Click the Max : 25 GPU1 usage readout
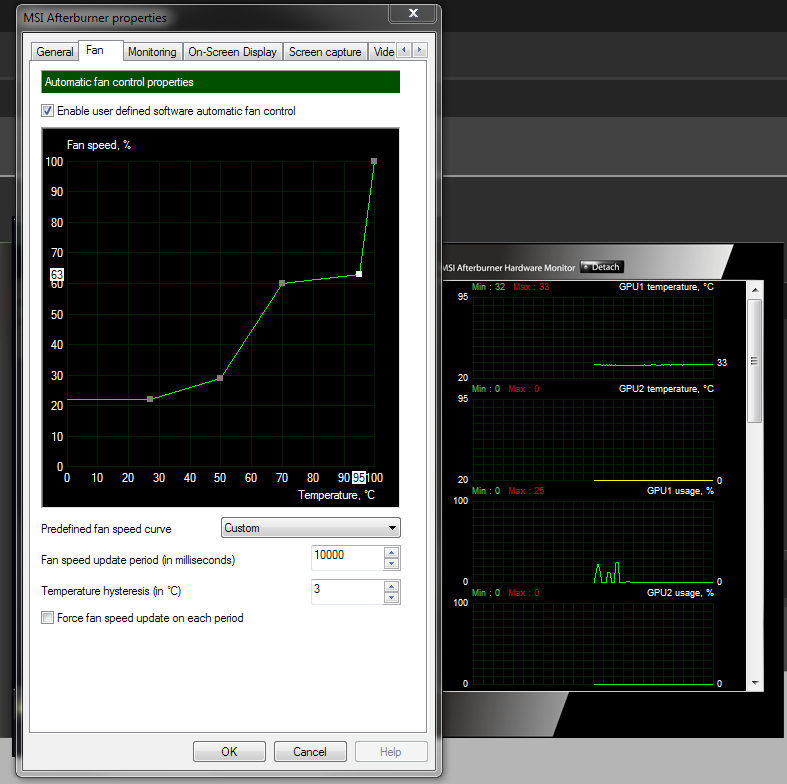Screen dimensions: 787x784 pyautogui.click(x=526, y=490)
